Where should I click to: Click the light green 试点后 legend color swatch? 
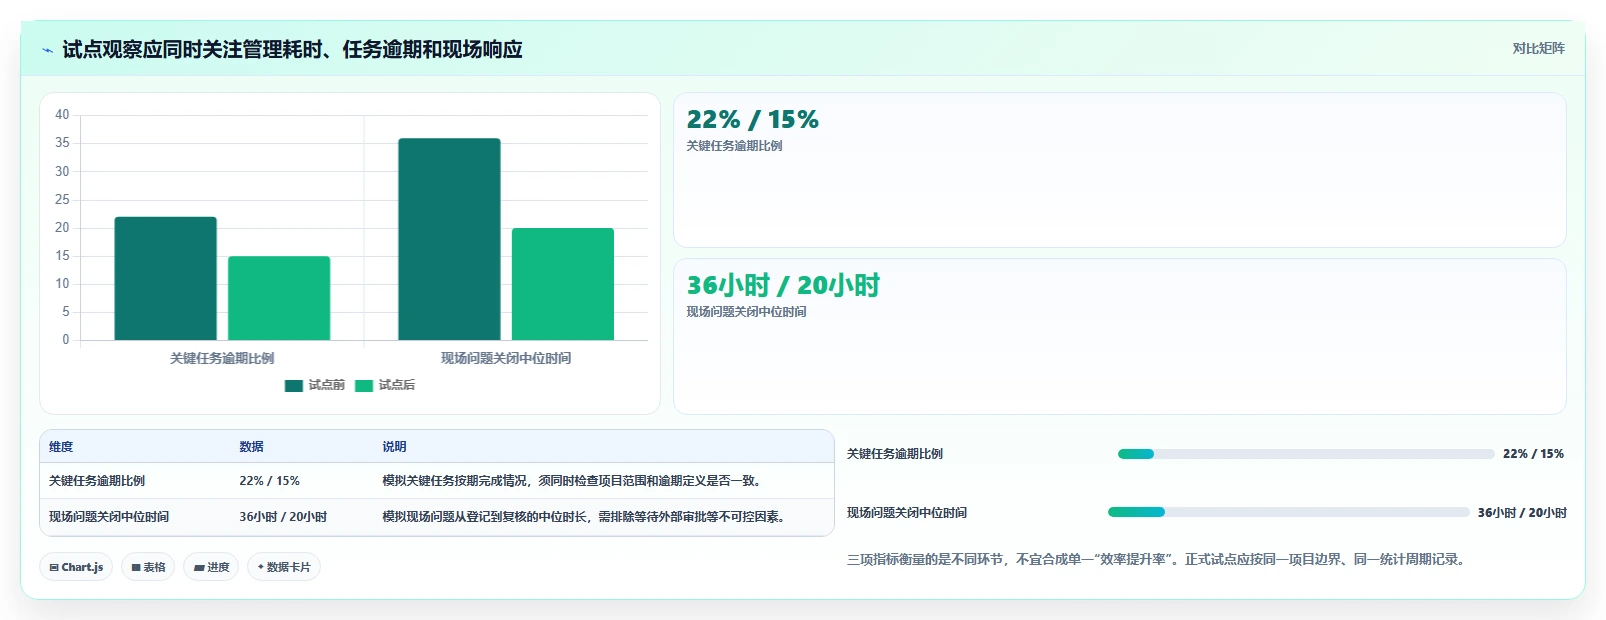coord(364,386)
